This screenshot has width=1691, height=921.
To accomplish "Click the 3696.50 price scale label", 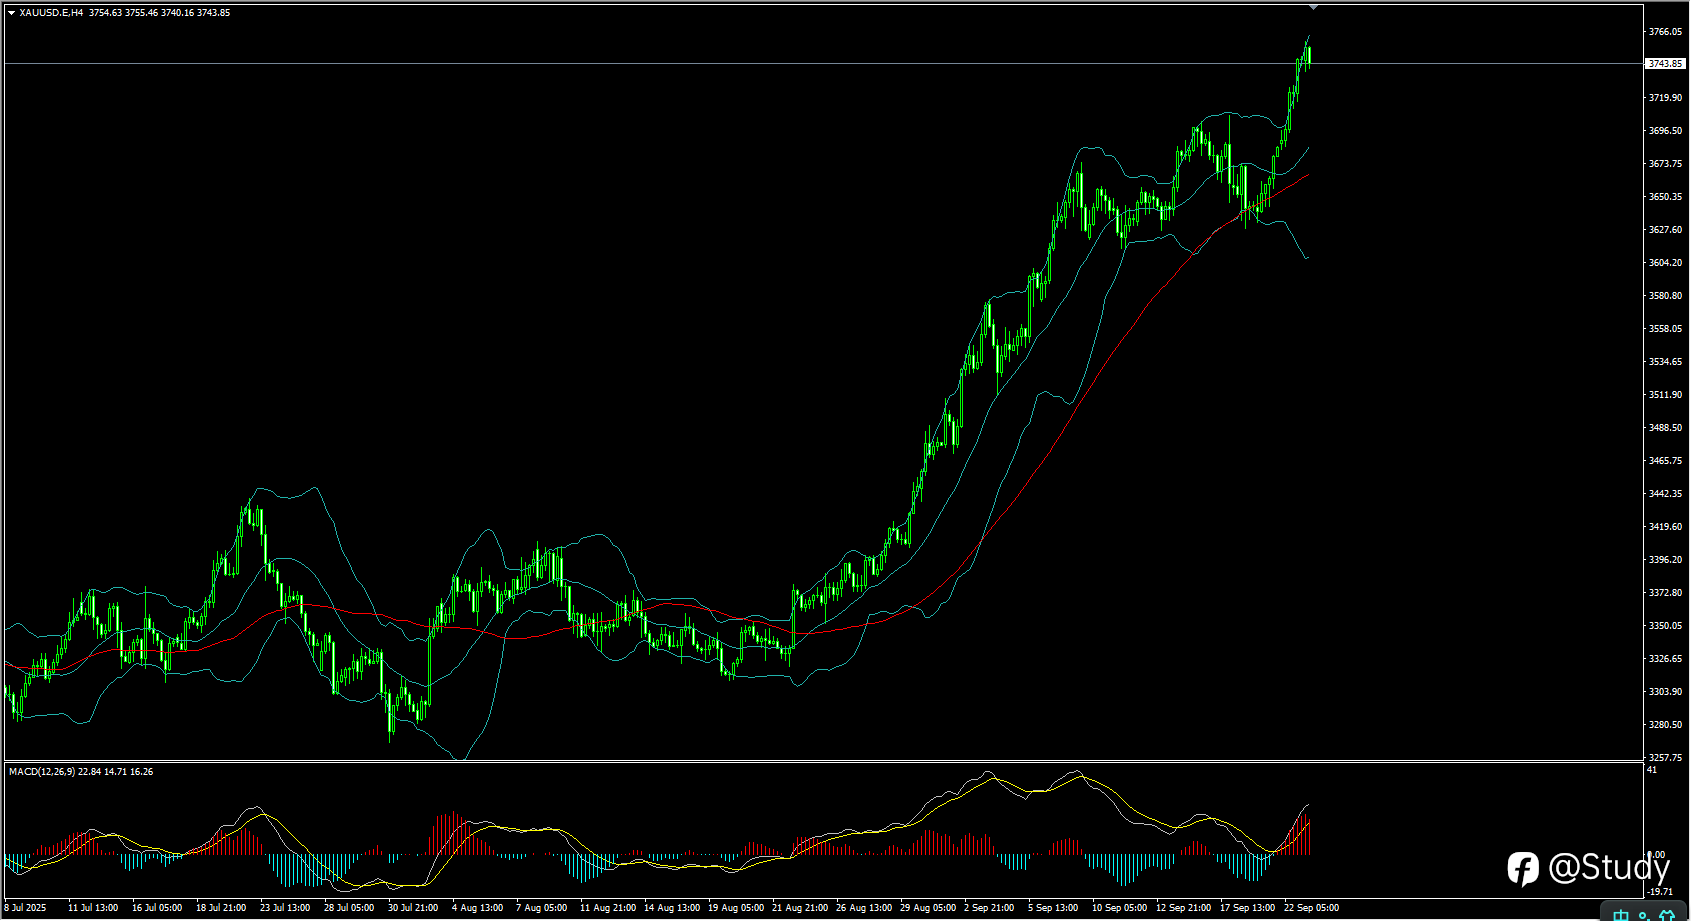I will click(x=1665, y=131).
